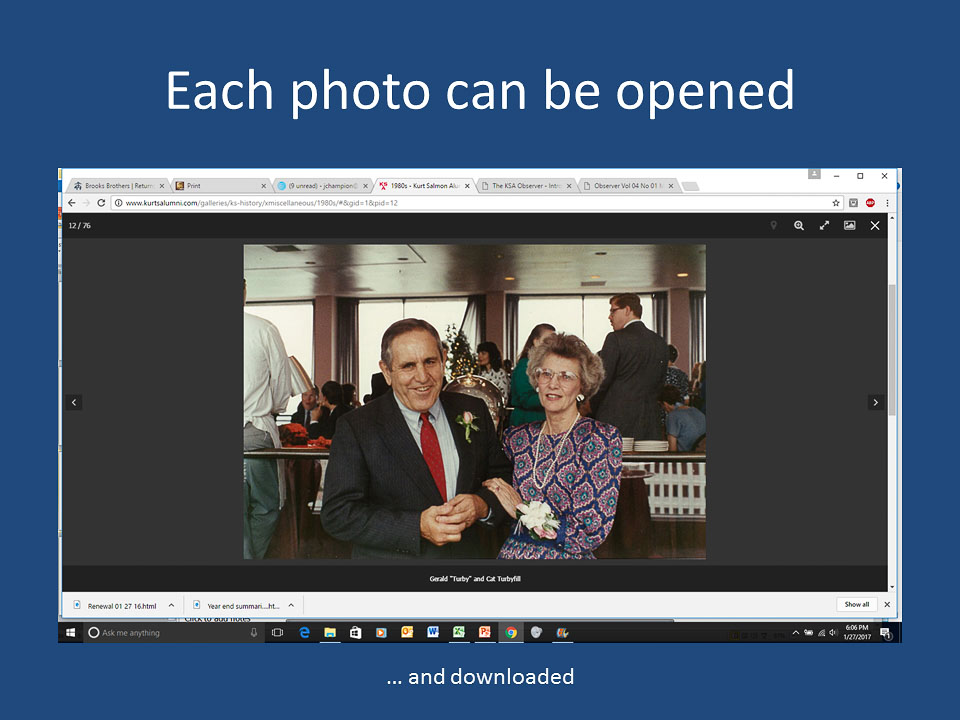960x720 pixels.
Task: Expand options for Year end summary download
Action: [291, 605]
